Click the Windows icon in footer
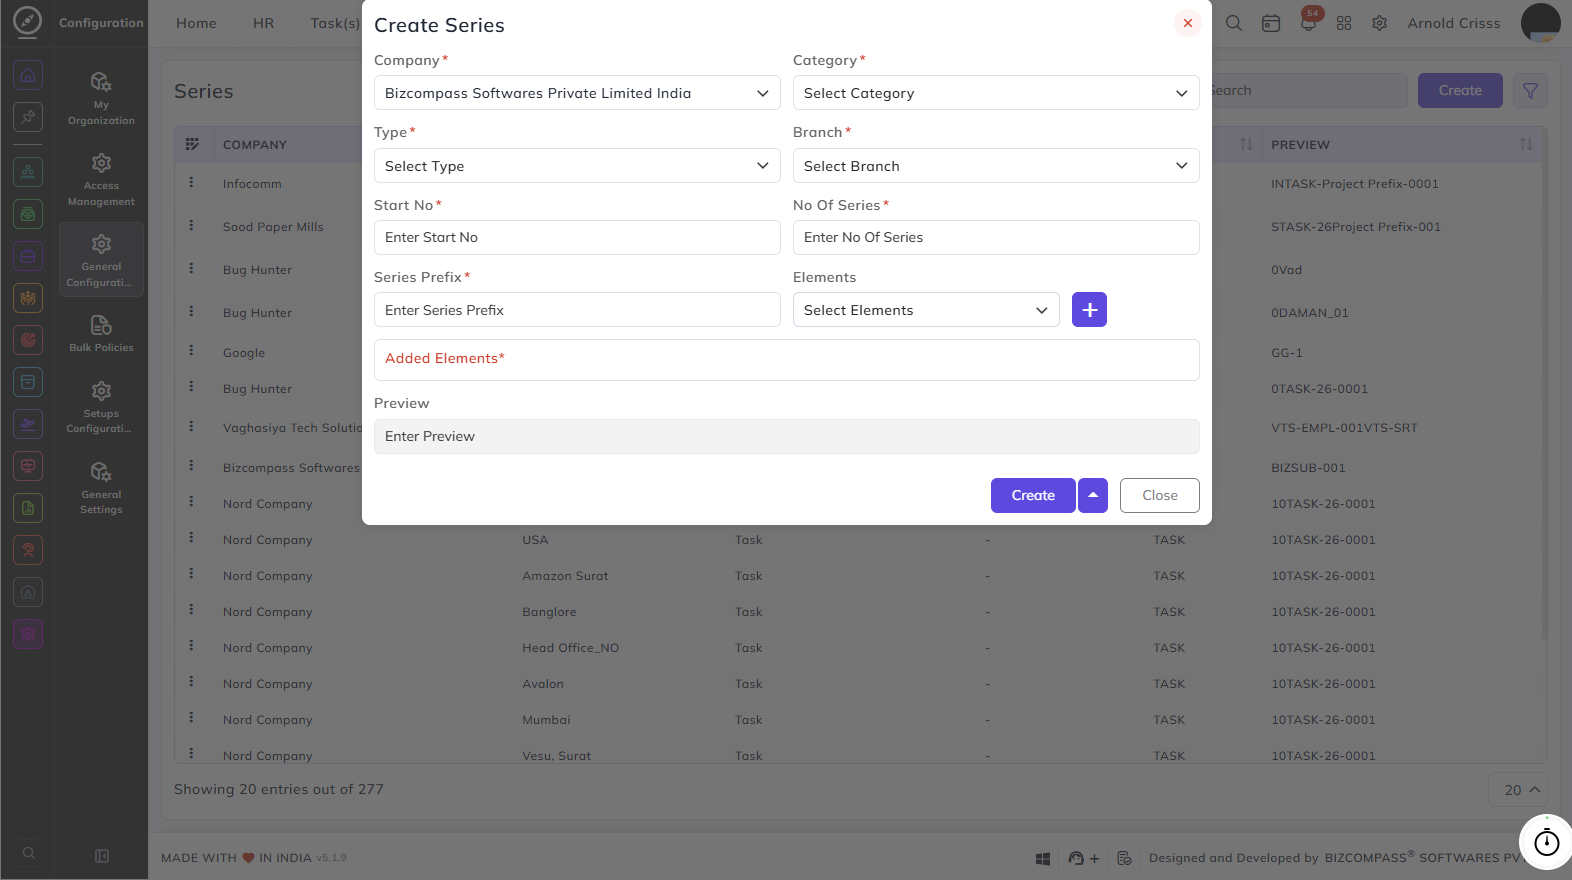Viewport: 1572px width, 880px height. 1043,858
